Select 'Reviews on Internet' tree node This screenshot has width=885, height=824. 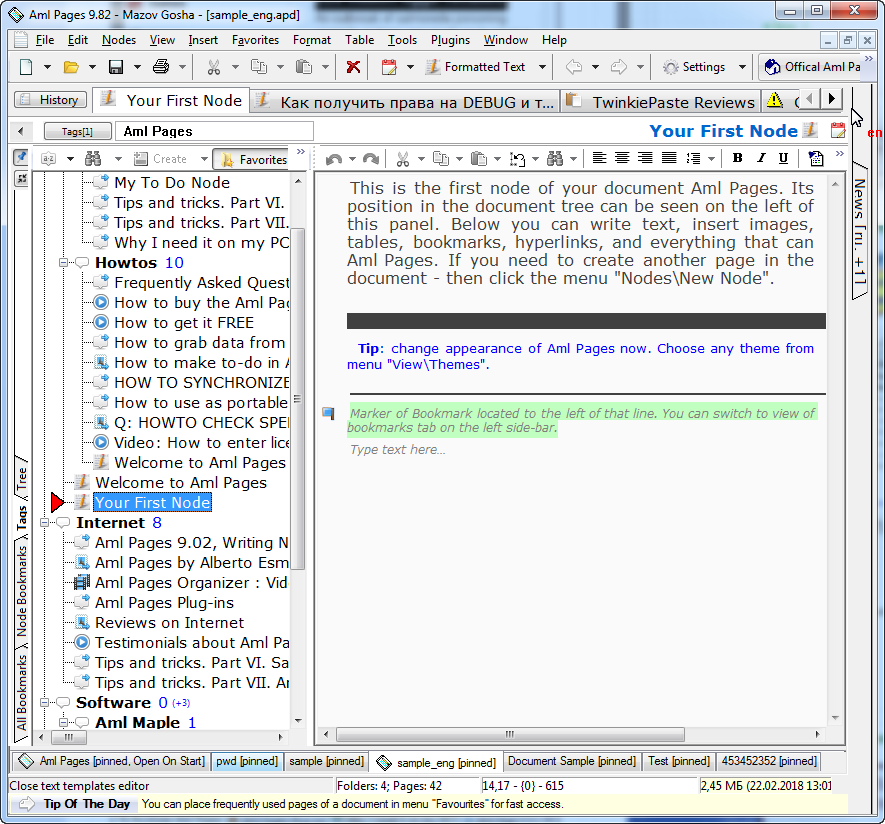point(169,623)
